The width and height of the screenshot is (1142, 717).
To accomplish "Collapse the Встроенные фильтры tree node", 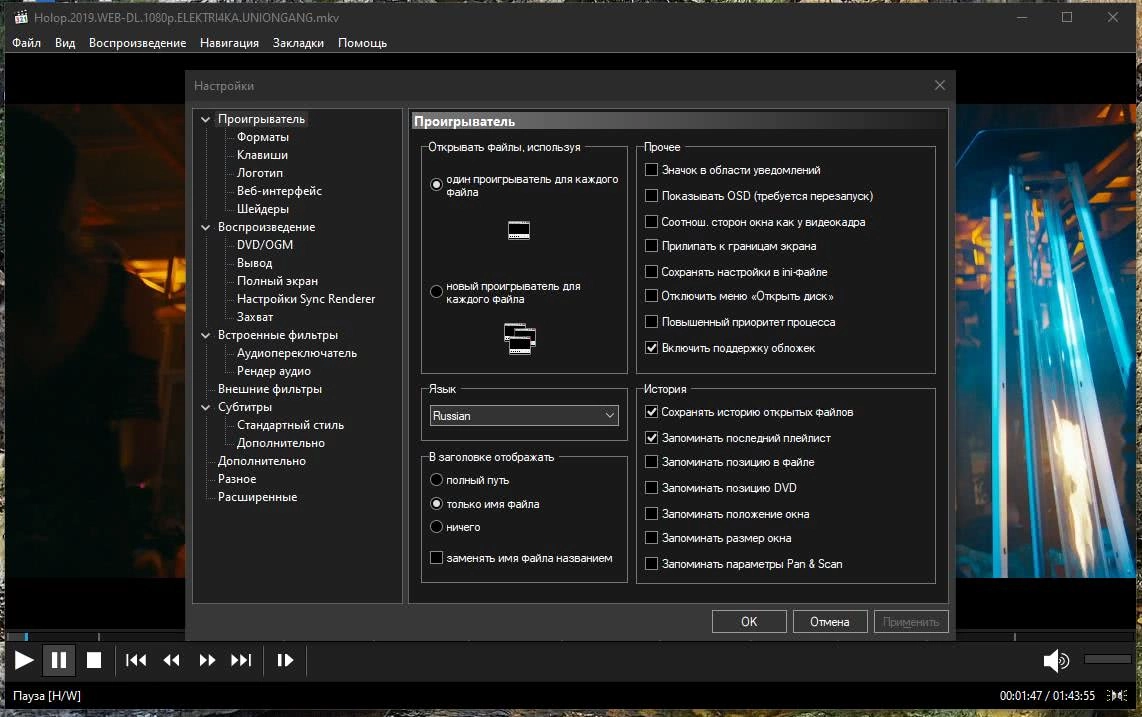I will click(205, 335).
